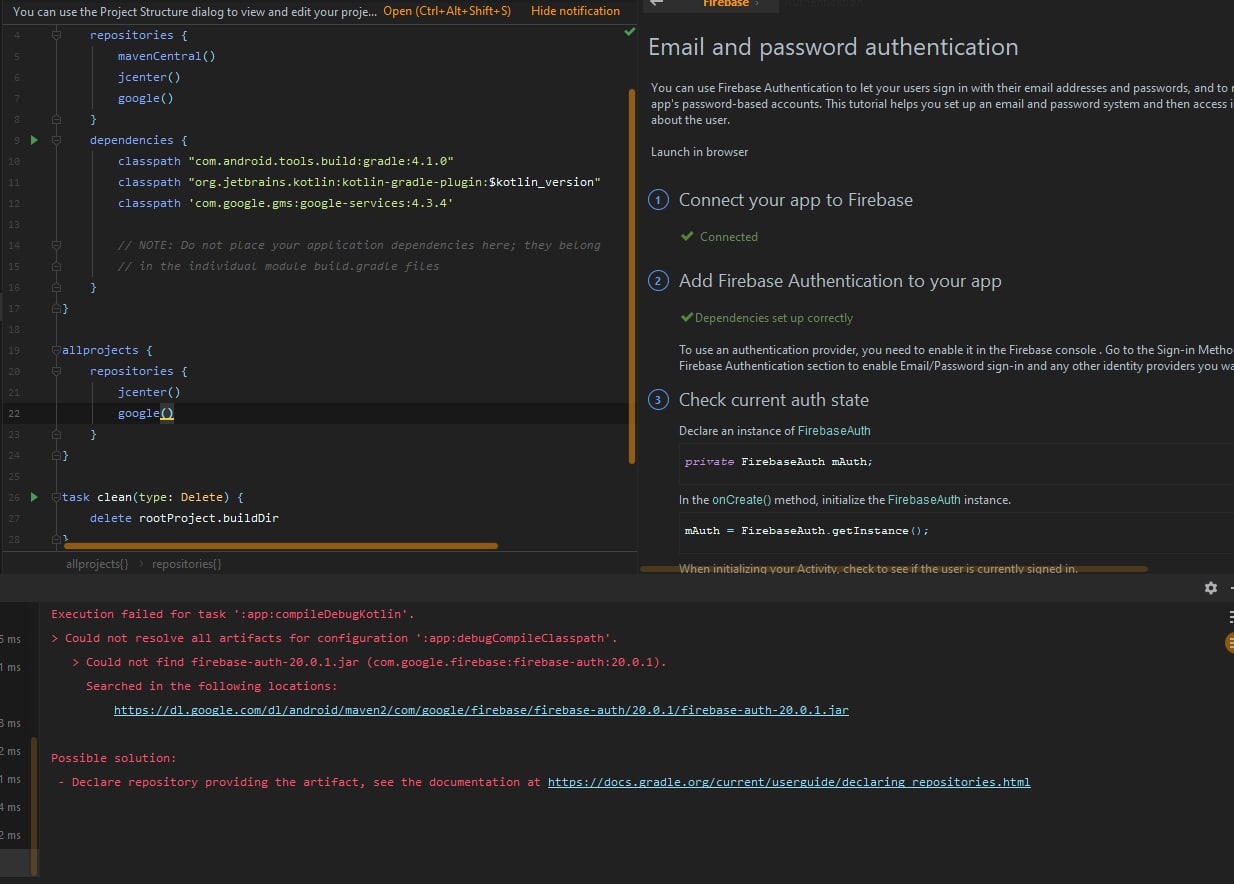Click fold end marker at line 16
This screenshot has width=1234, height=884.
(57, 287)
